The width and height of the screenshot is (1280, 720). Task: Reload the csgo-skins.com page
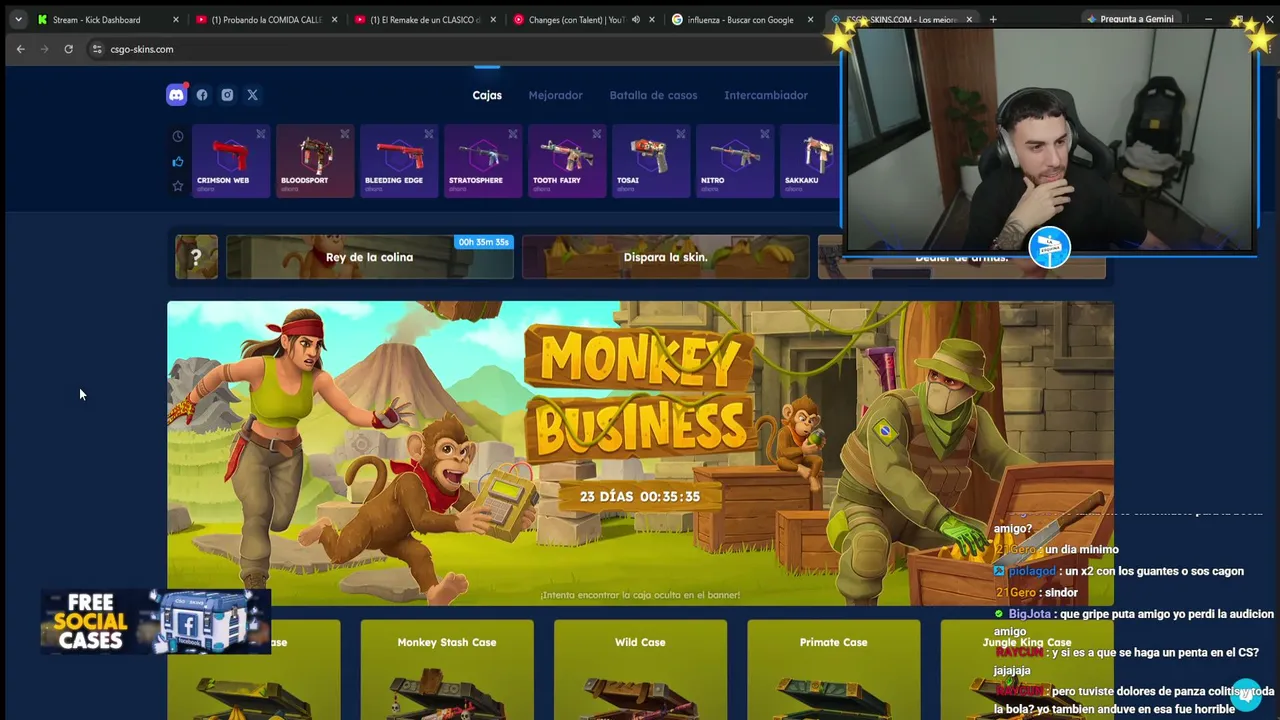(x=68, y=49)
